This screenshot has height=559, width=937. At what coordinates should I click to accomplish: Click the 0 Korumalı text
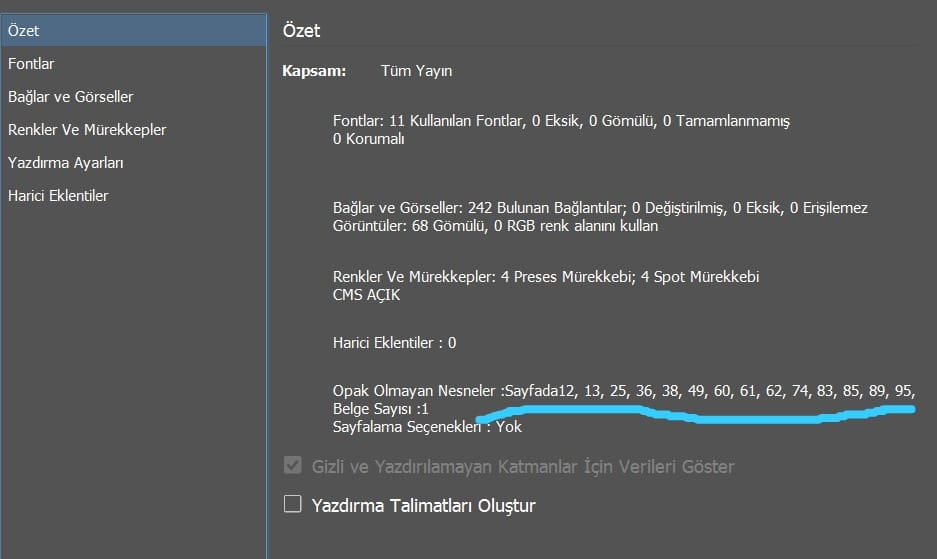coord(369,139)
